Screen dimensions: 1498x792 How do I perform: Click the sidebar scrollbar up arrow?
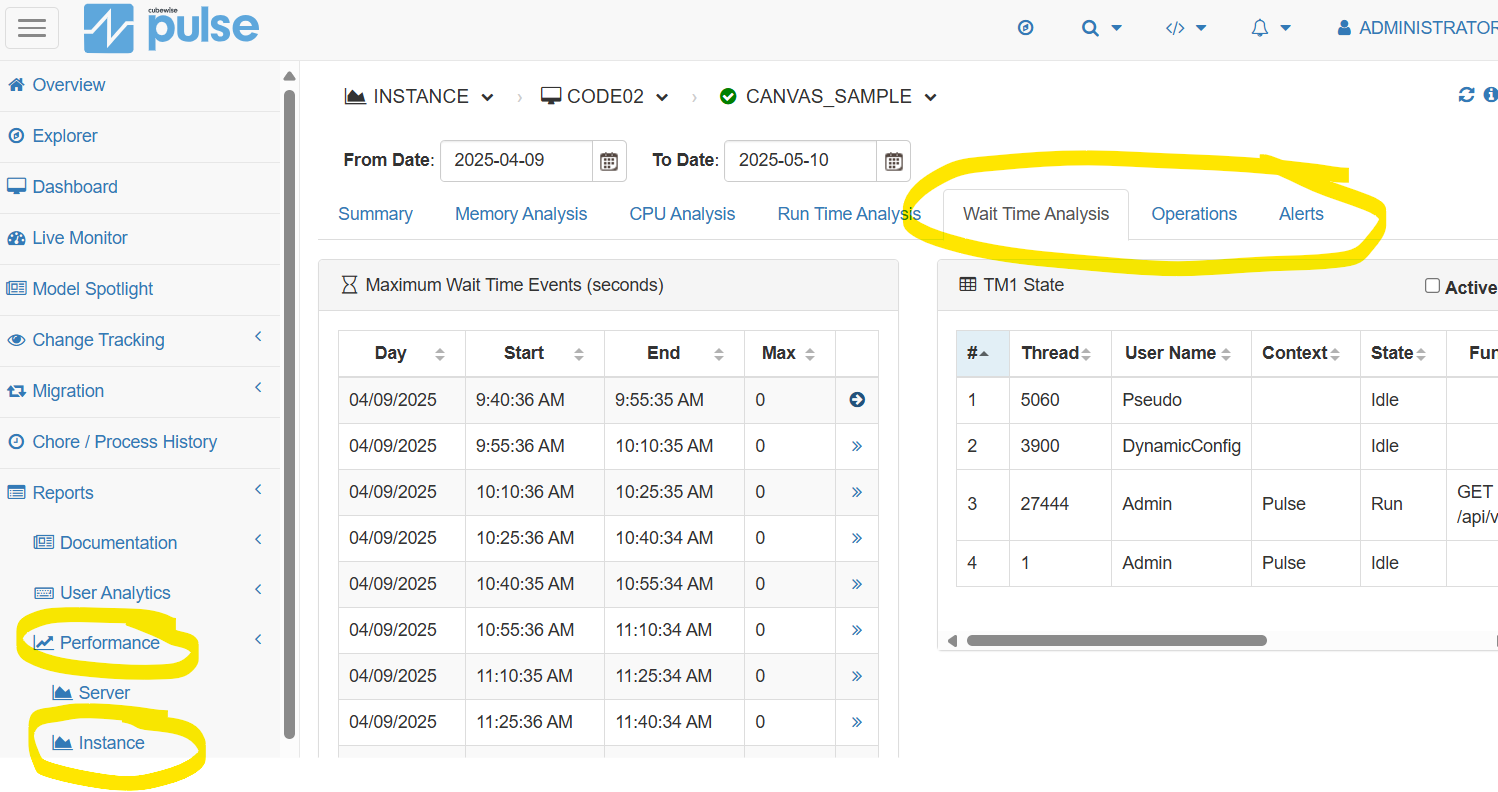click(x=289, y=76)
